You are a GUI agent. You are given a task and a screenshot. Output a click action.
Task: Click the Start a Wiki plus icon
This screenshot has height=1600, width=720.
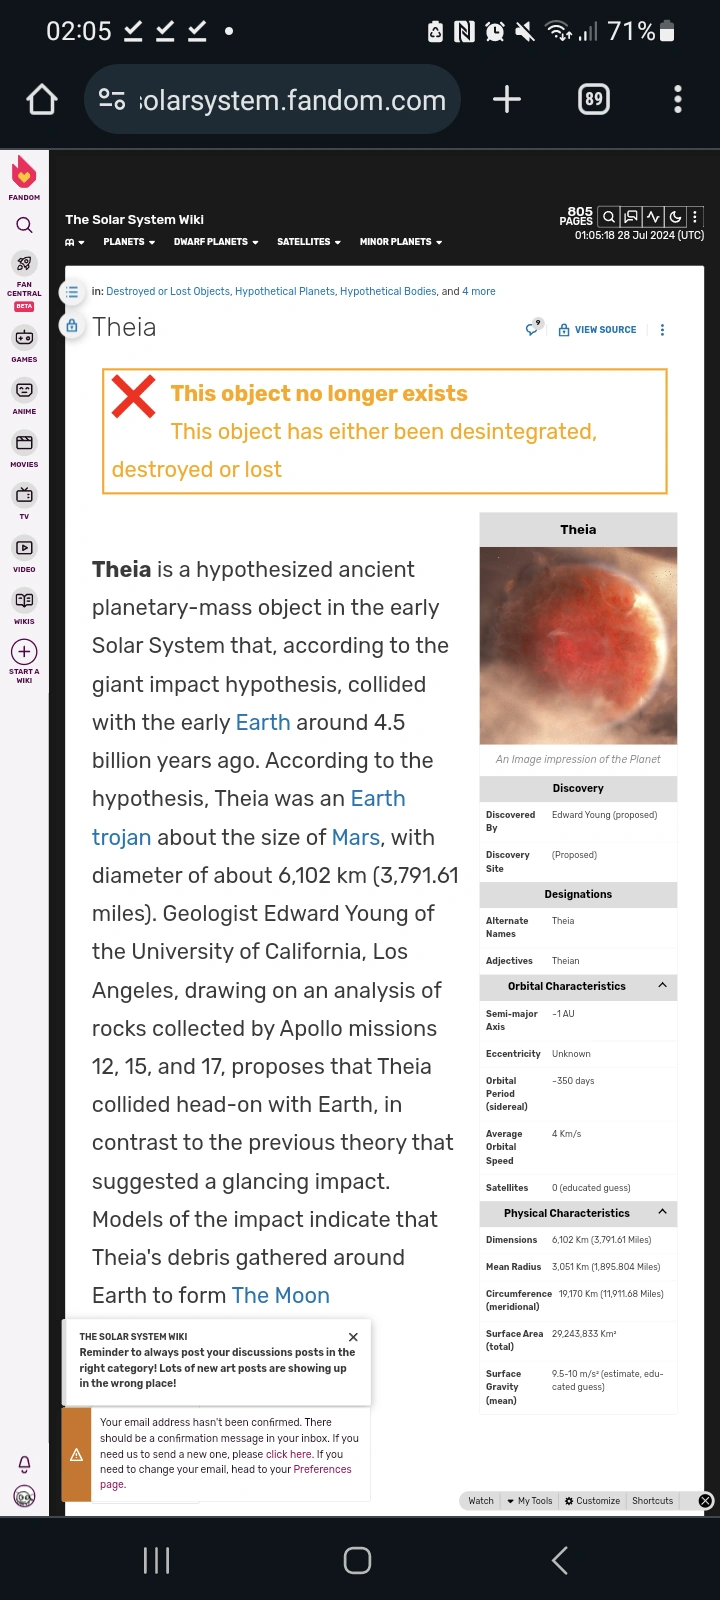click(x=24, y=652)
